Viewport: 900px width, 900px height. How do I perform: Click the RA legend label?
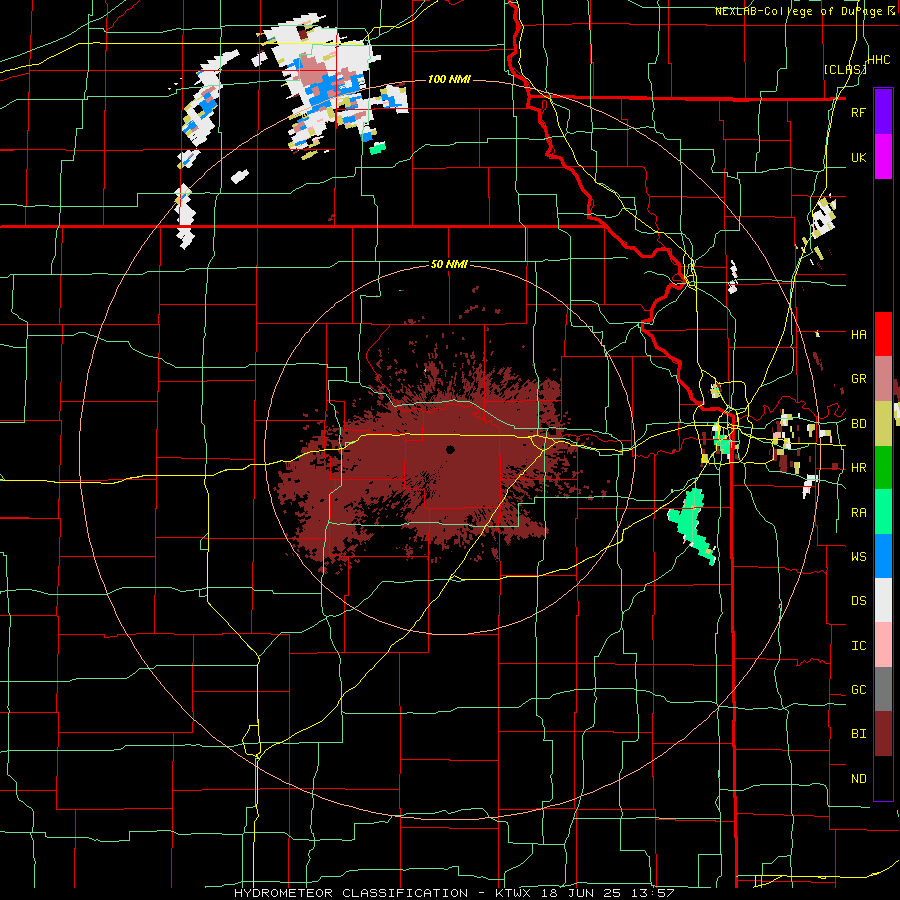coord(858,513)
